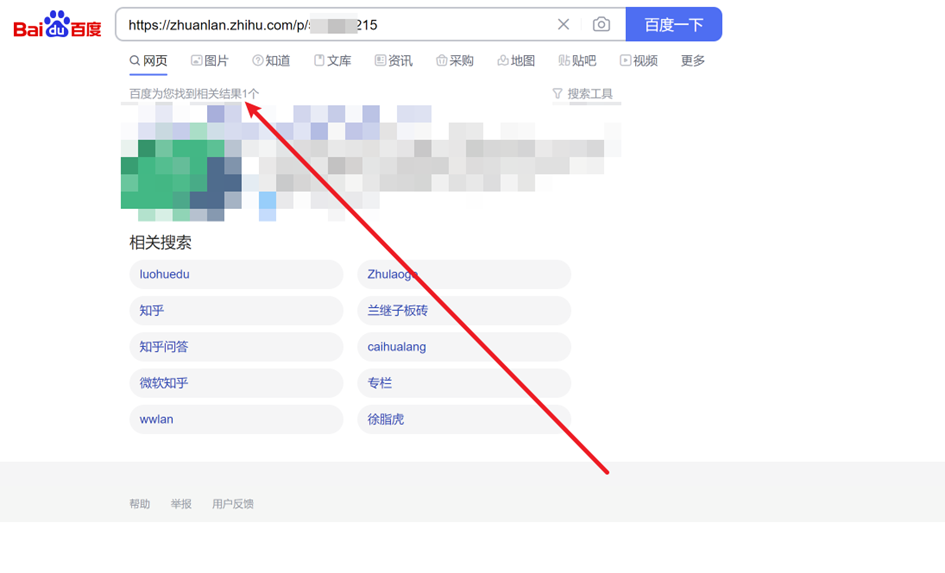Click related search wwlan
Screen dimensions: 945x573
[236, 419]
